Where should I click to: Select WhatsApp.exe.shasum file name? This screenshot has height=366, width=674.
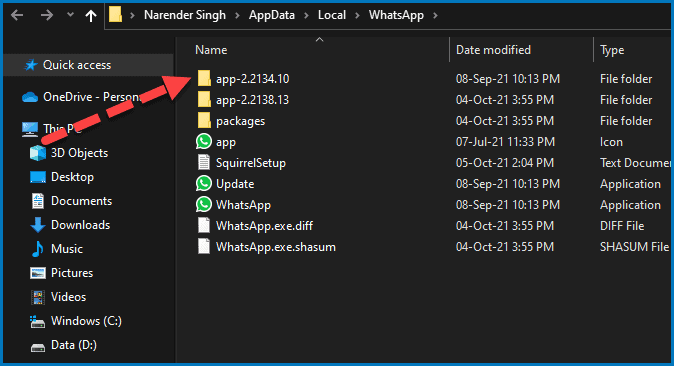pyautogui.click(x=276, y=247)
